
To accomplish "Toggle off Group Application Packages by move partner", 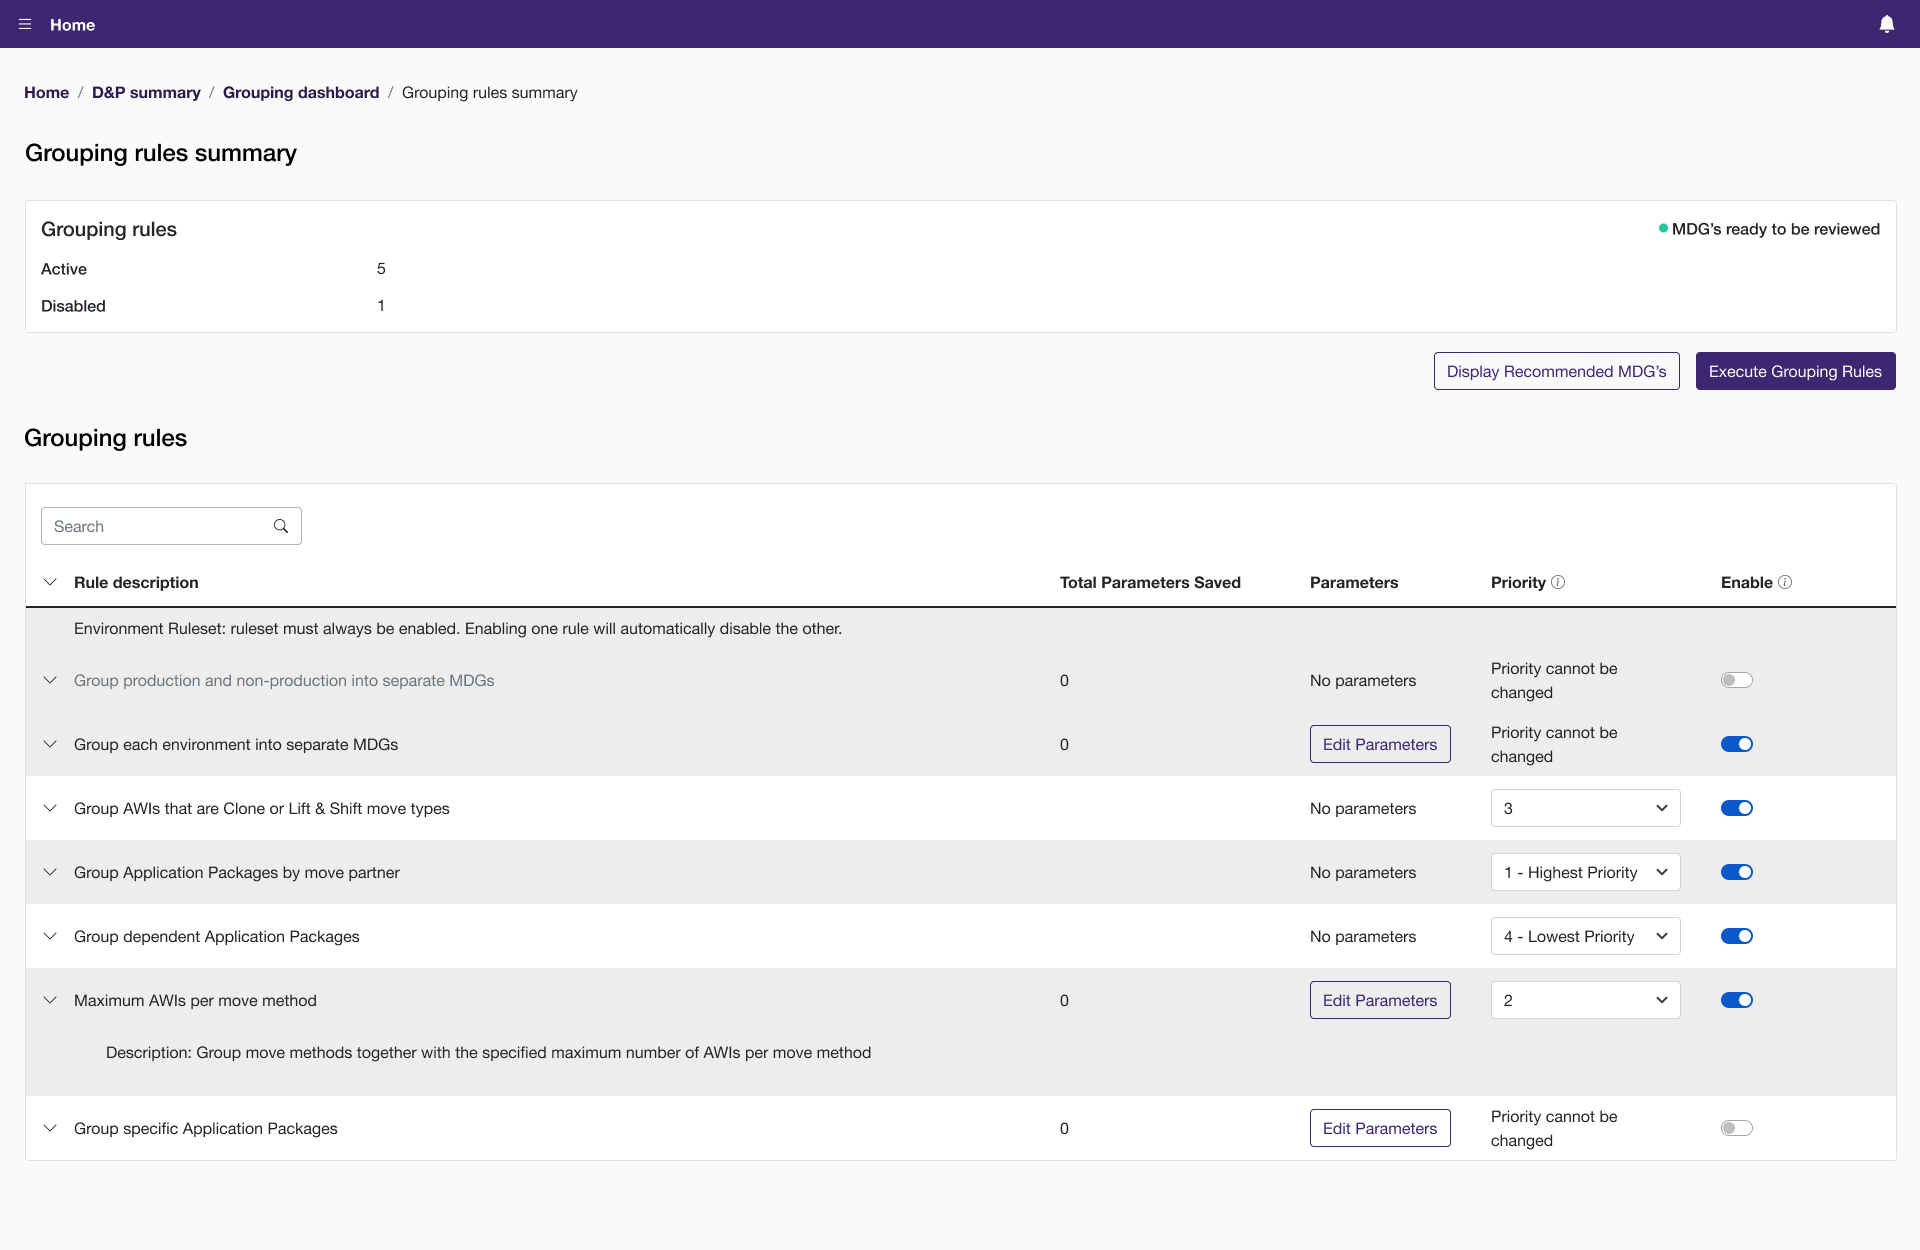I will (1736, 872).
